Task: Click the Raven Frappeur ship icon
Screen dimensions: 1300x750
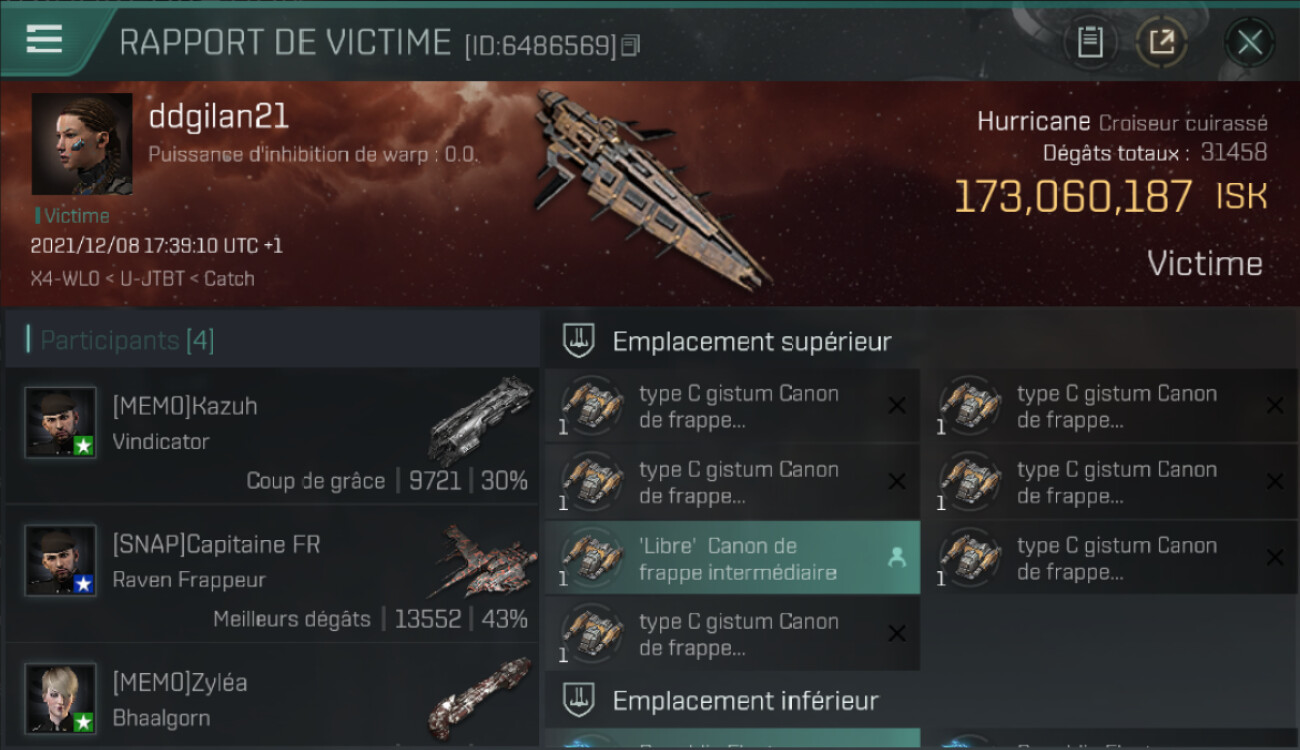Action: 482,562
